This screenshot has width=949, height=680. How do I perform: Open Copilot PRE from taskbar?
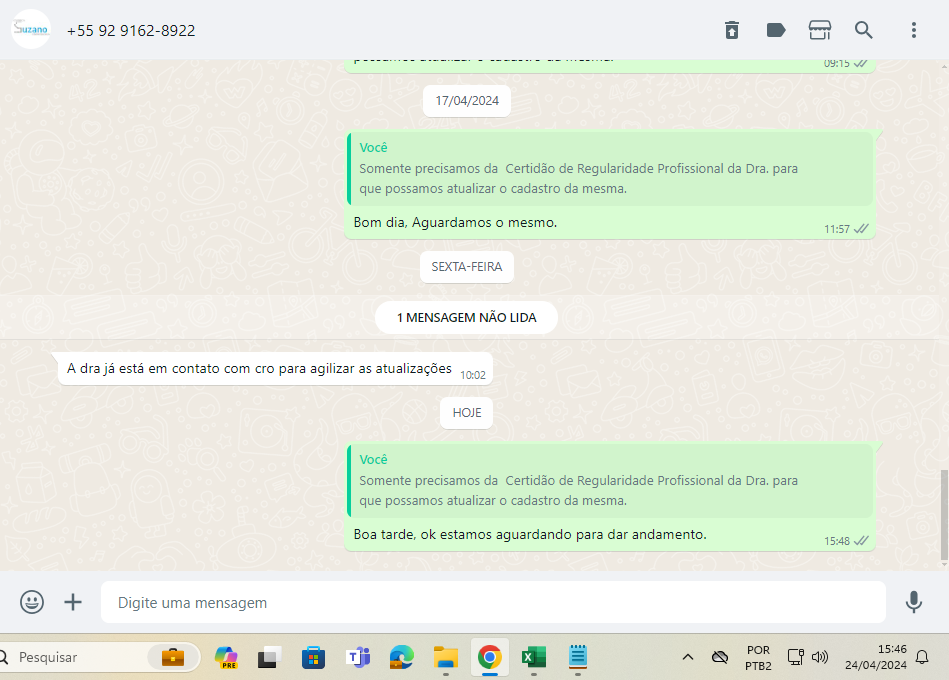click(x=226, y=657)
